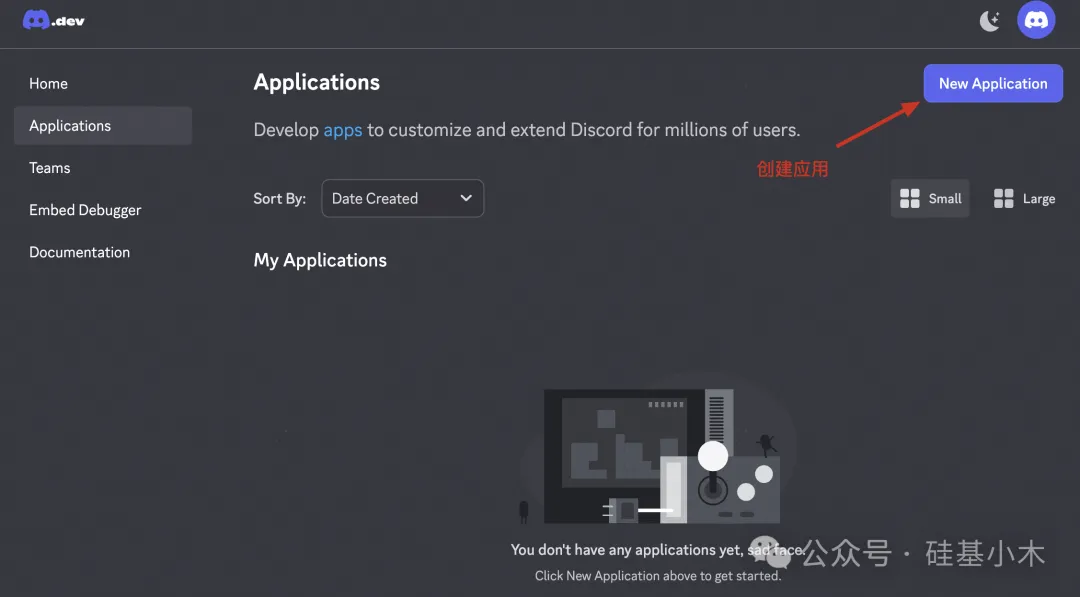Click the New Application button
Screen dimensions: 1080x597
[993, 83]
